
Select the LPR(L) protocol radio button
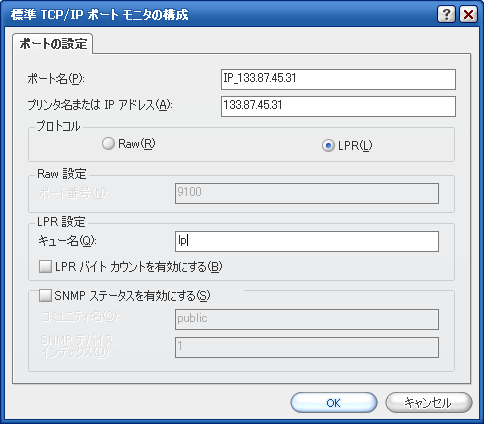[x=328, y=145]
